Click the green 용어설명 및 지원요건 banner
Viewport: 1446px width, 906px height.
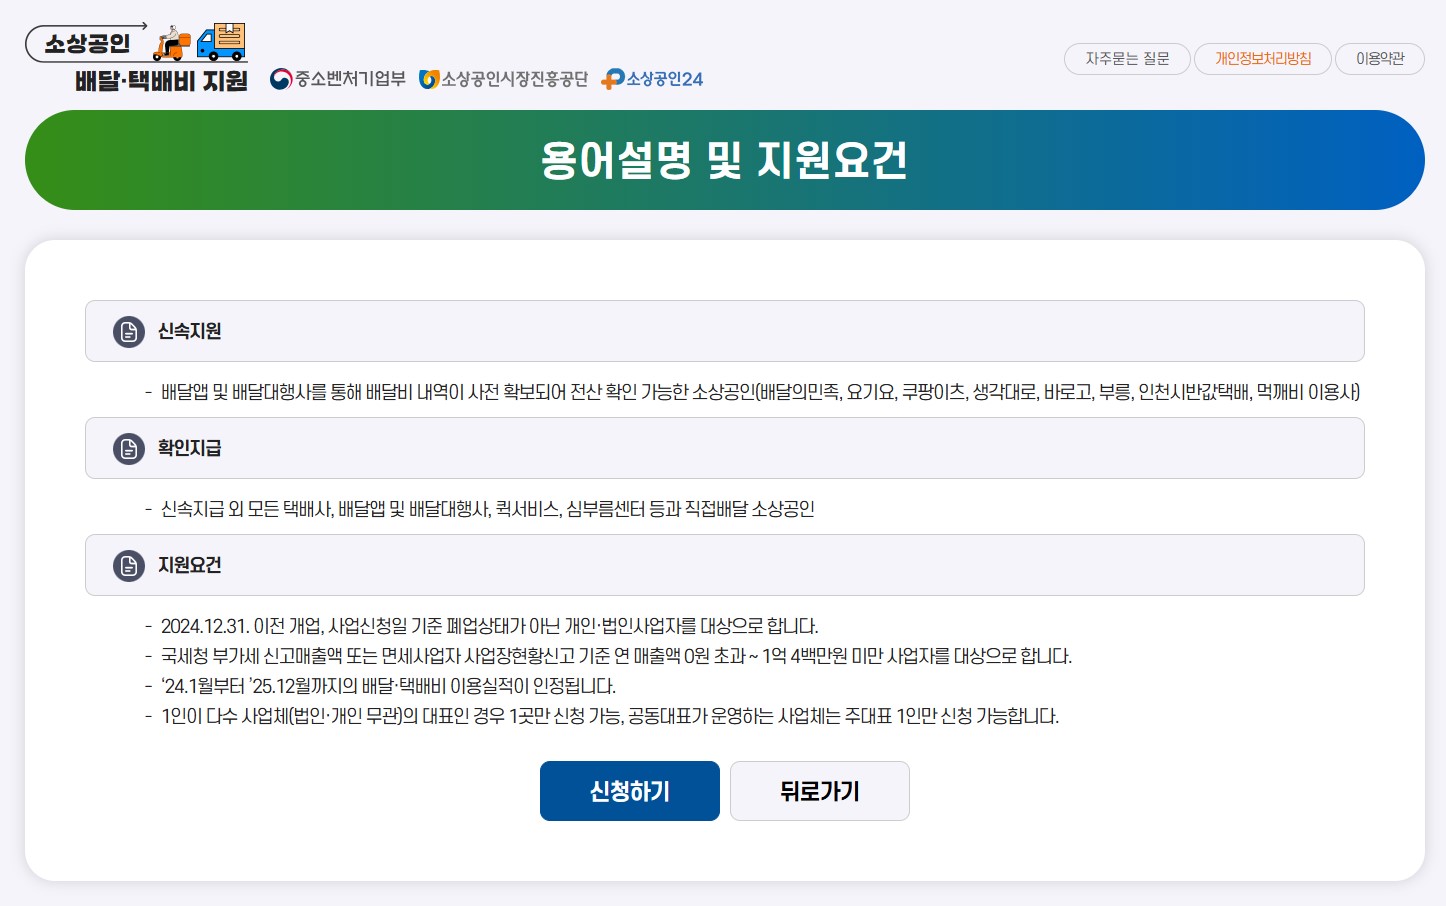click(x=723, y=158)
